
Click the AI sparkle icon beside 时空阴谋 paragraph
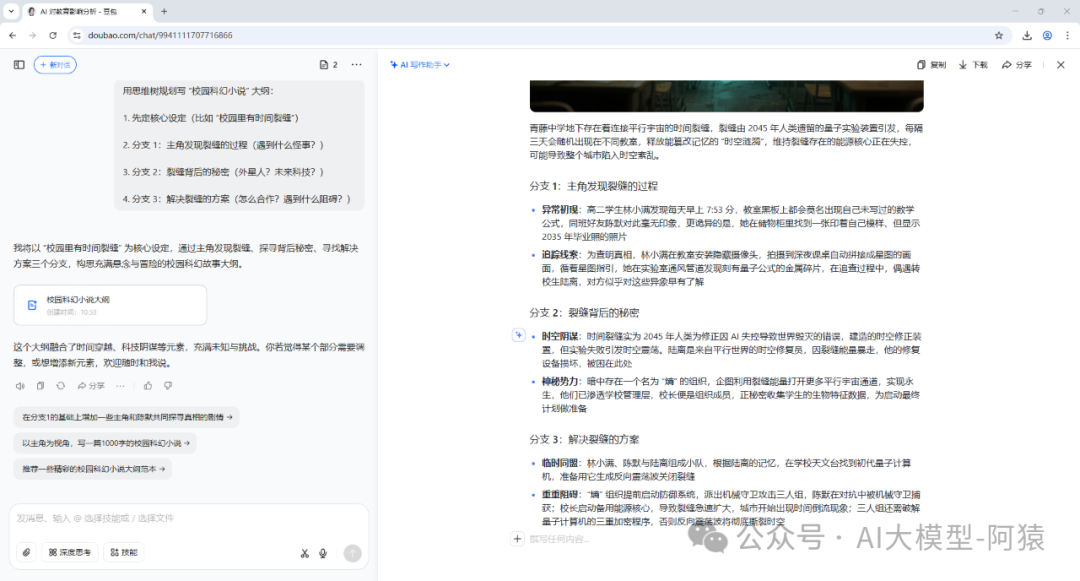pos(519,335)
